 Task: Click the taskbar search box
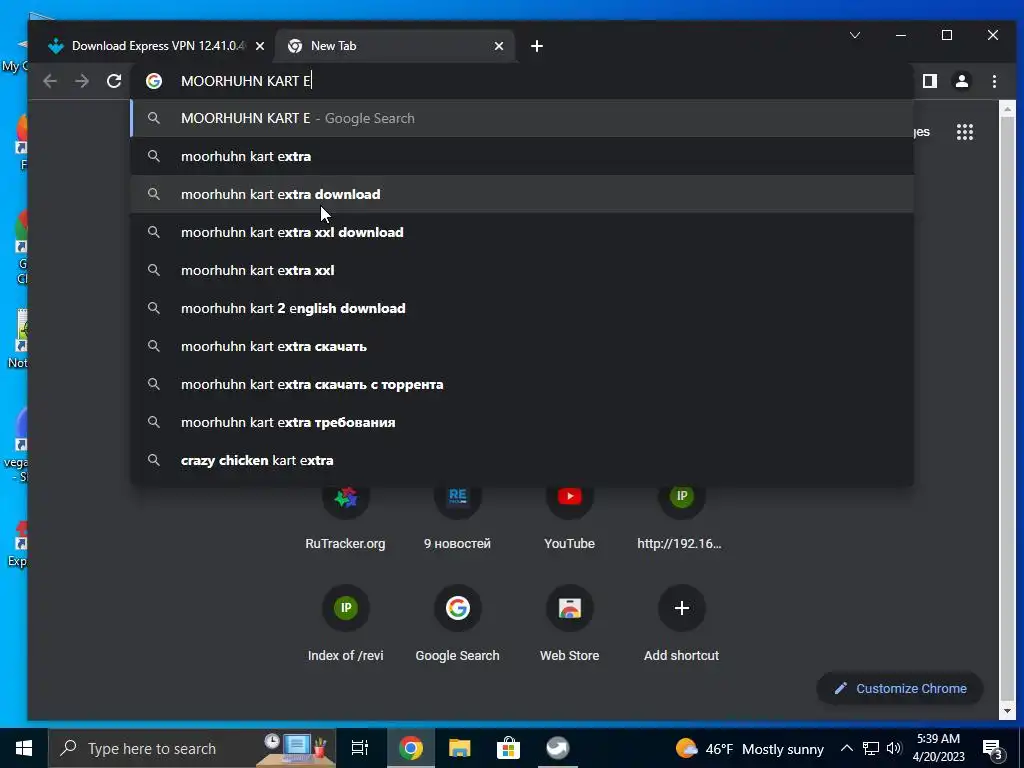[x=192, y=748]
